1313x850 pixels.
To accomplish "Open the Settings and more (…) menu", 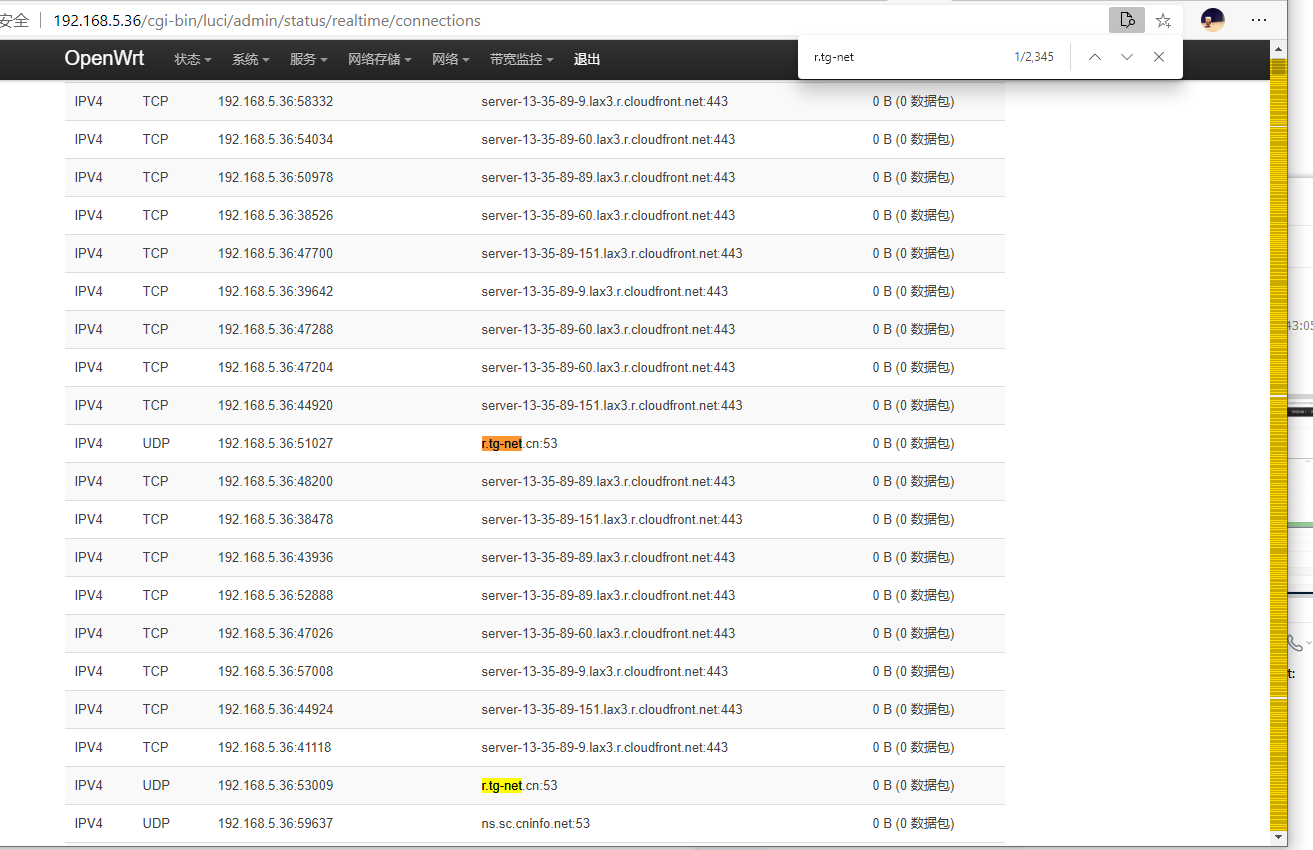I will [1259, 20].
